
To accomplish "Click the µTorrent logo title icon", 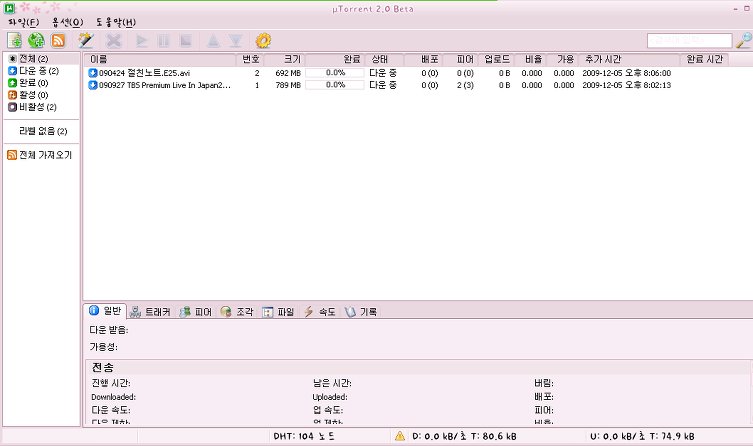I will tap(9, 8).
